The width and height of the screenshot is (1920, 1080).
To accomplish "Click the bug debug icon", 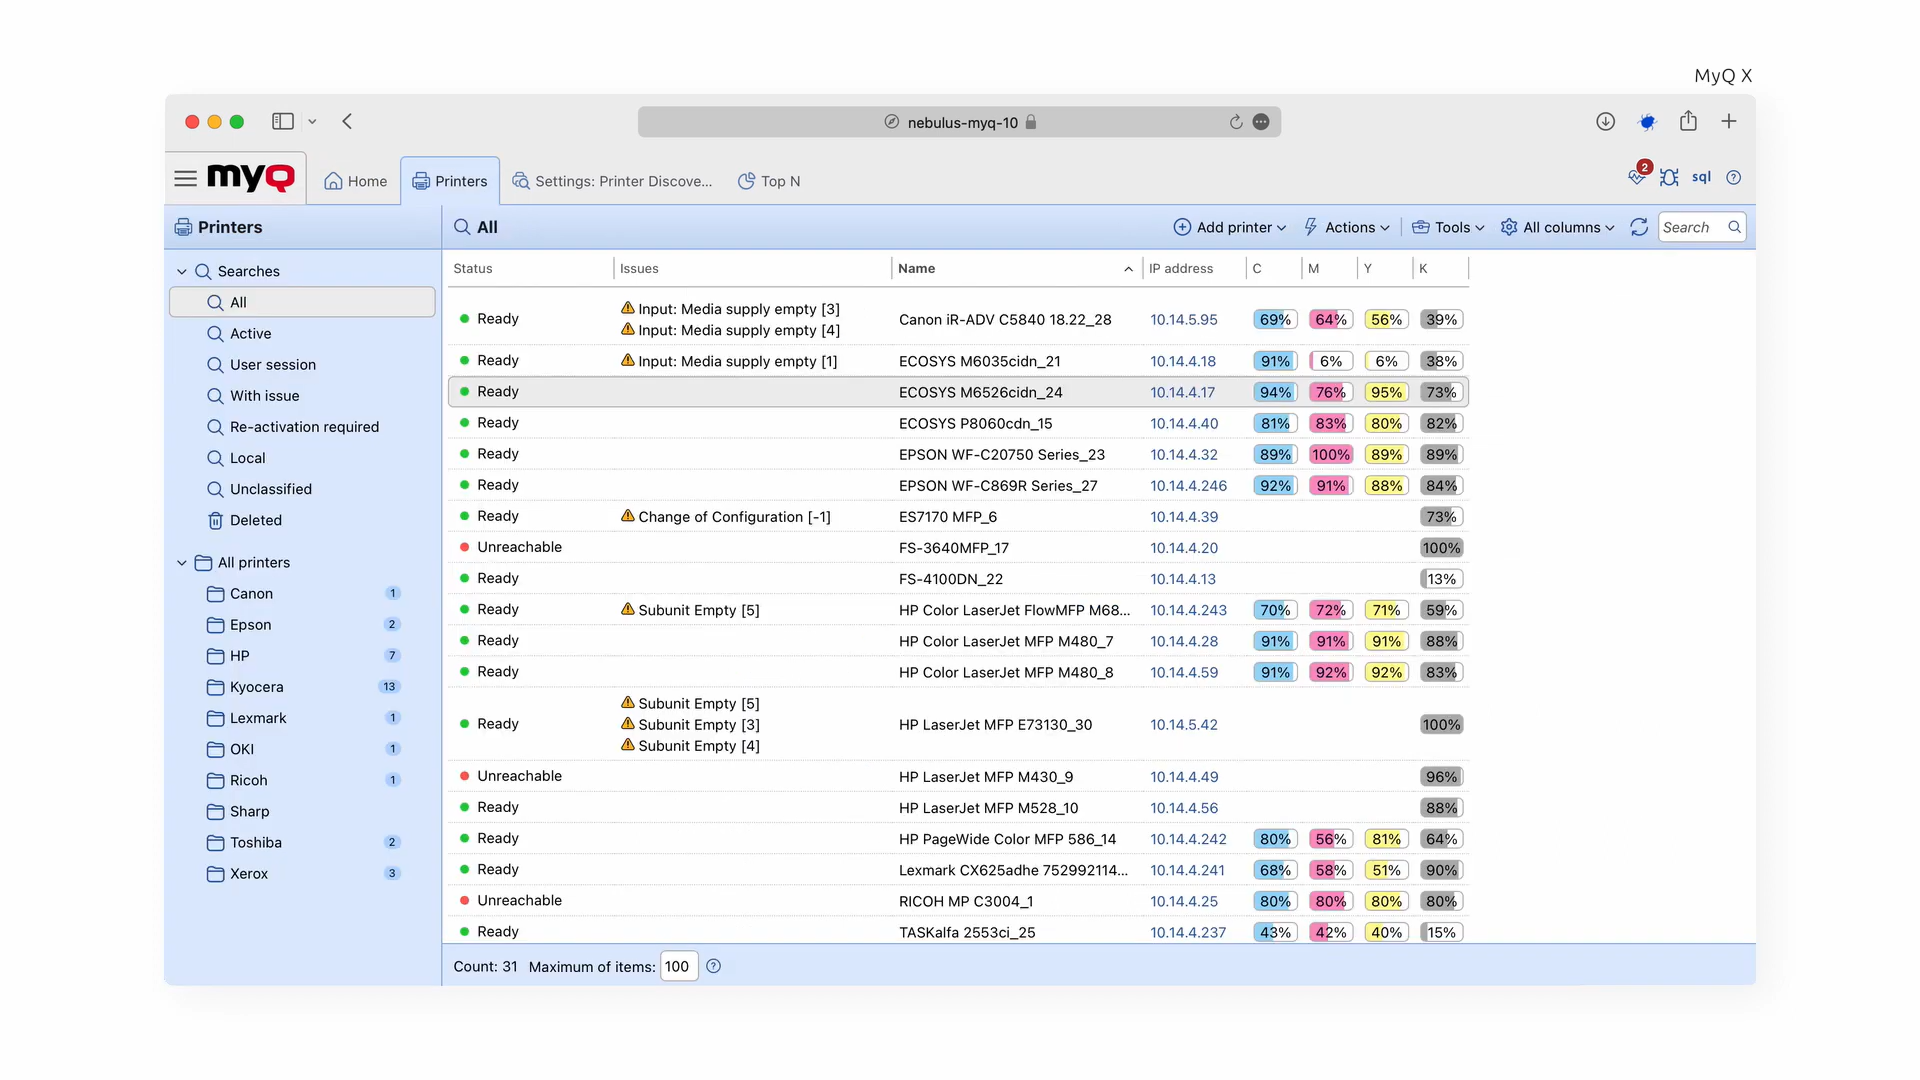I will click(x=1669, y=177).
